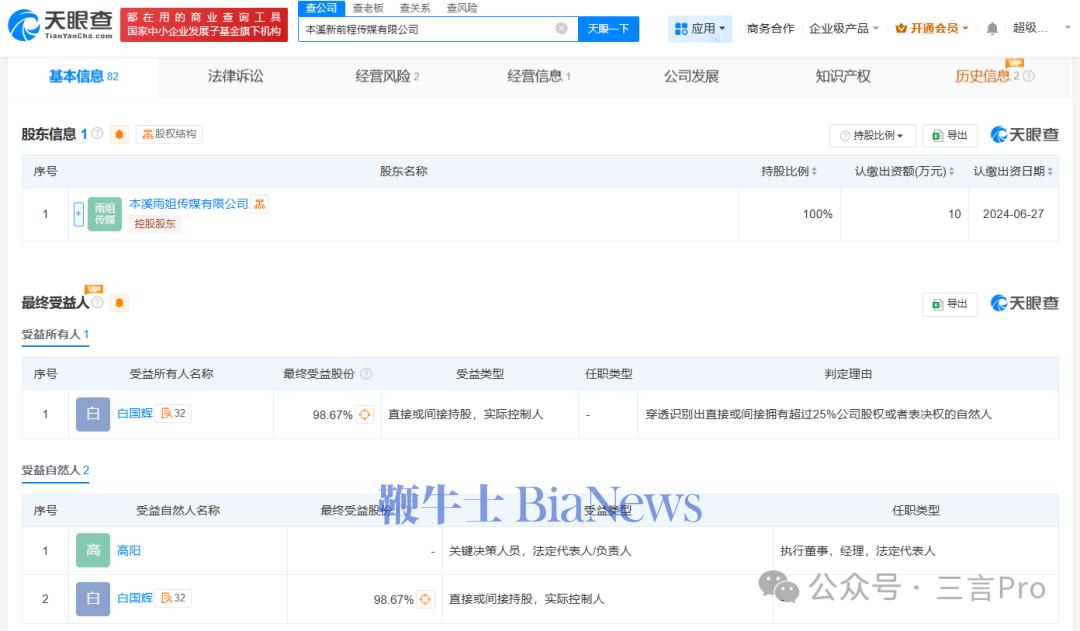This screenshot has height=631, width=1080.
Task: Open the 高 avatar for 高阳
Action: [x=93, y=550]
